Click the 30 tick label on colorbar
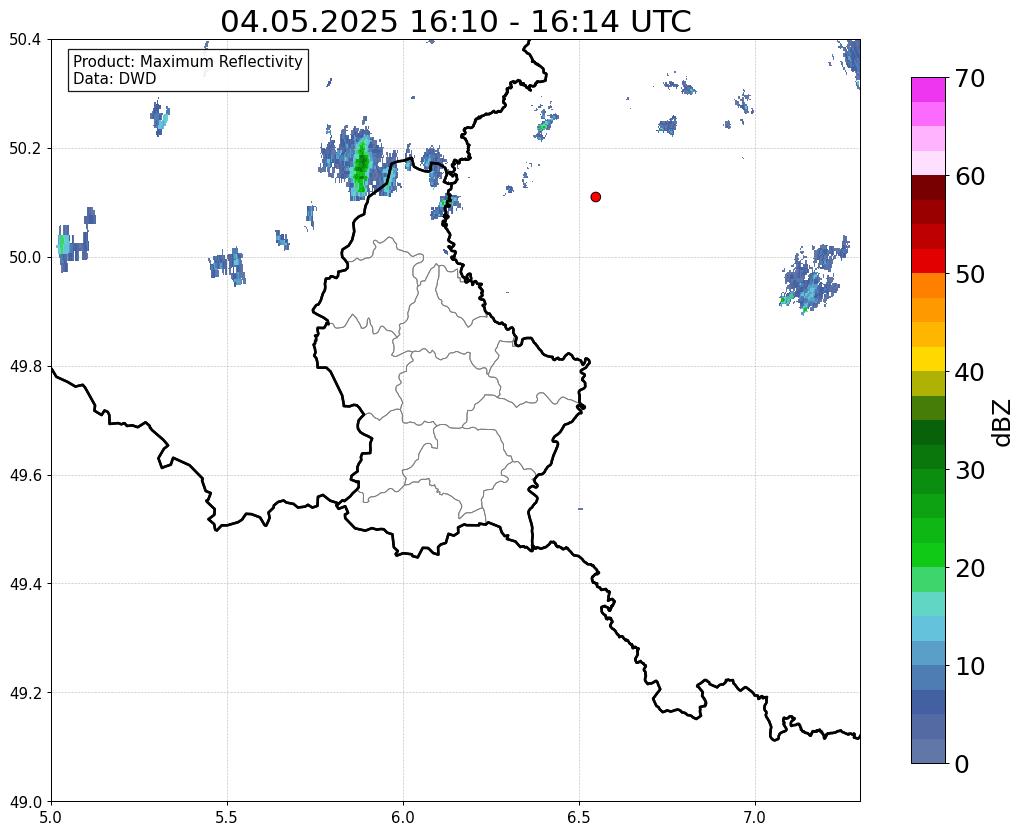Image resolution: width=1023 pixels, height=834 pixels. point(970,470)
